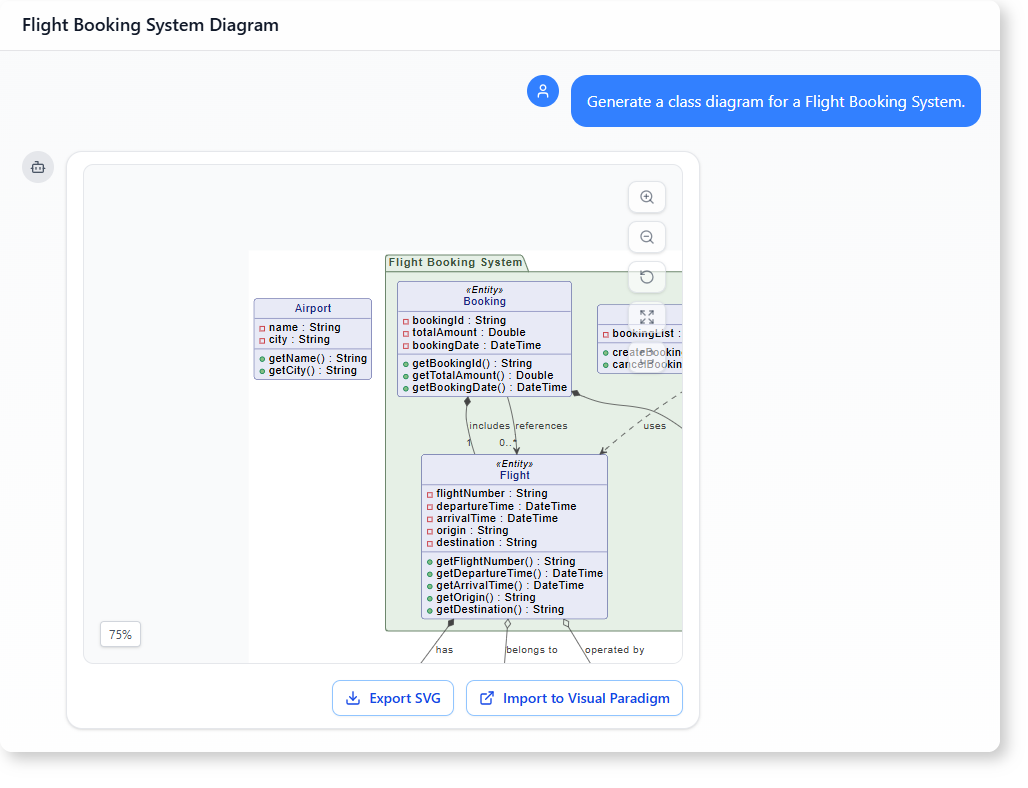Select the Flight entity class title
1028x788 pixels.
point(514,475)
